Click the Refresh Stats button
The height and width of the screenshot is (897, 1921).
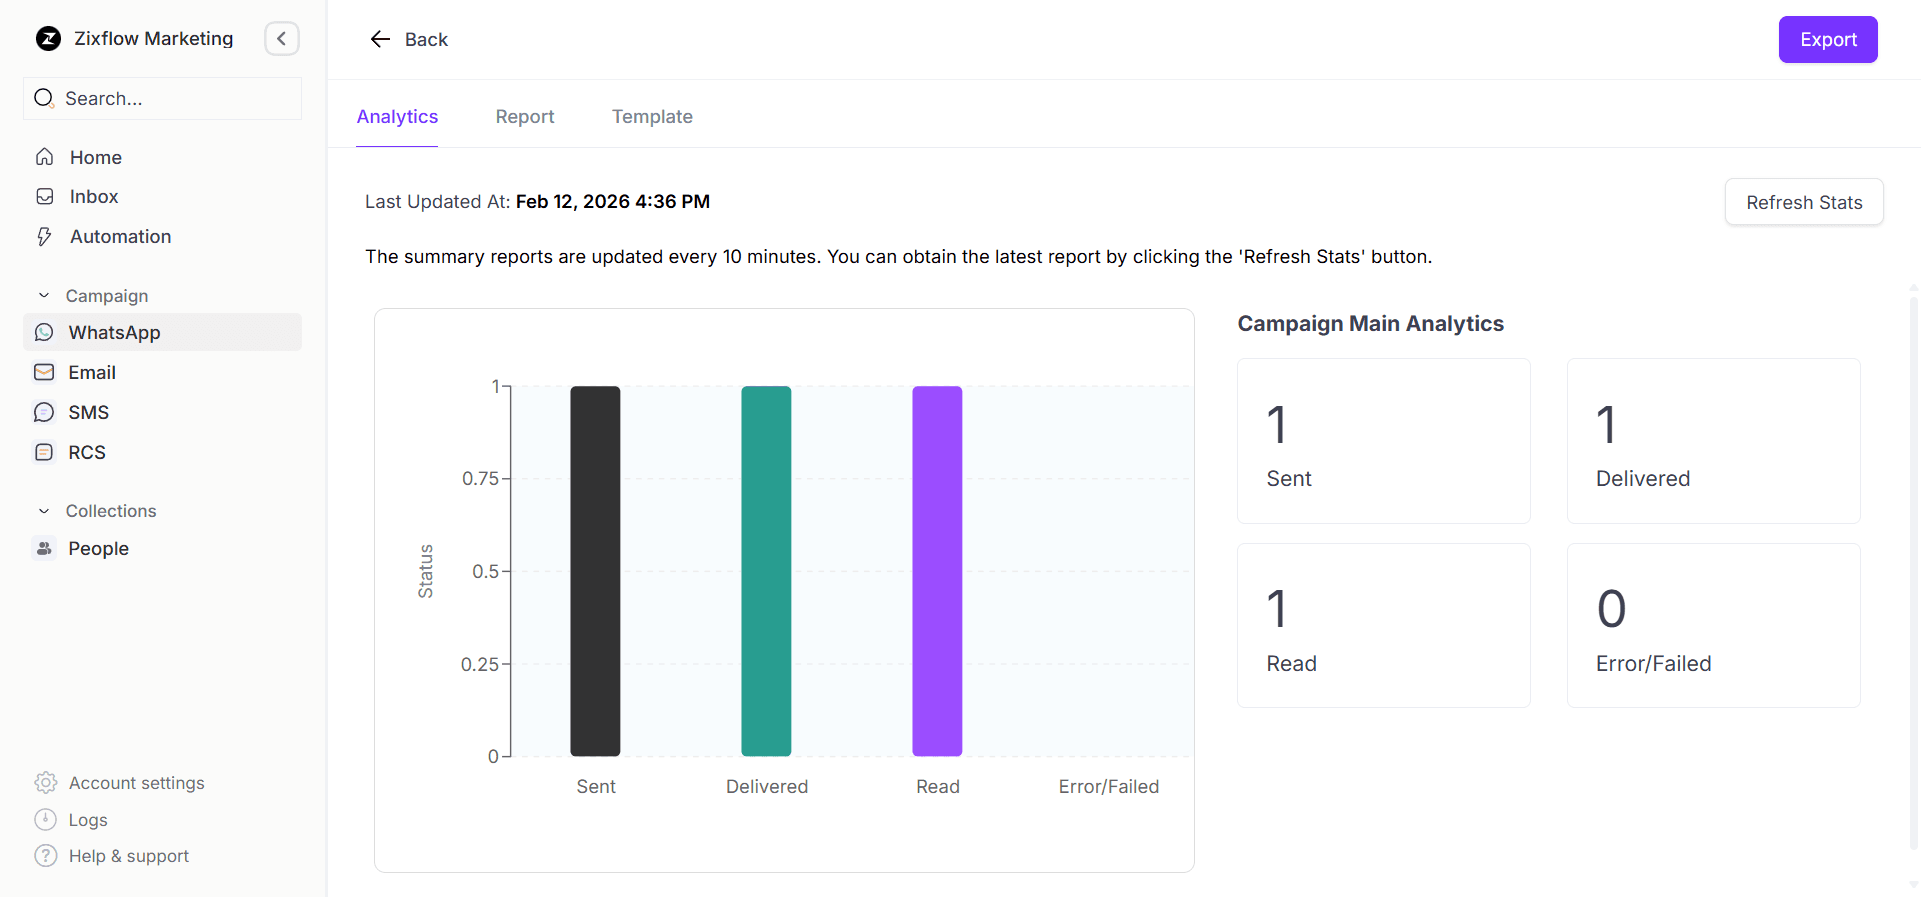coord(1803,202)
